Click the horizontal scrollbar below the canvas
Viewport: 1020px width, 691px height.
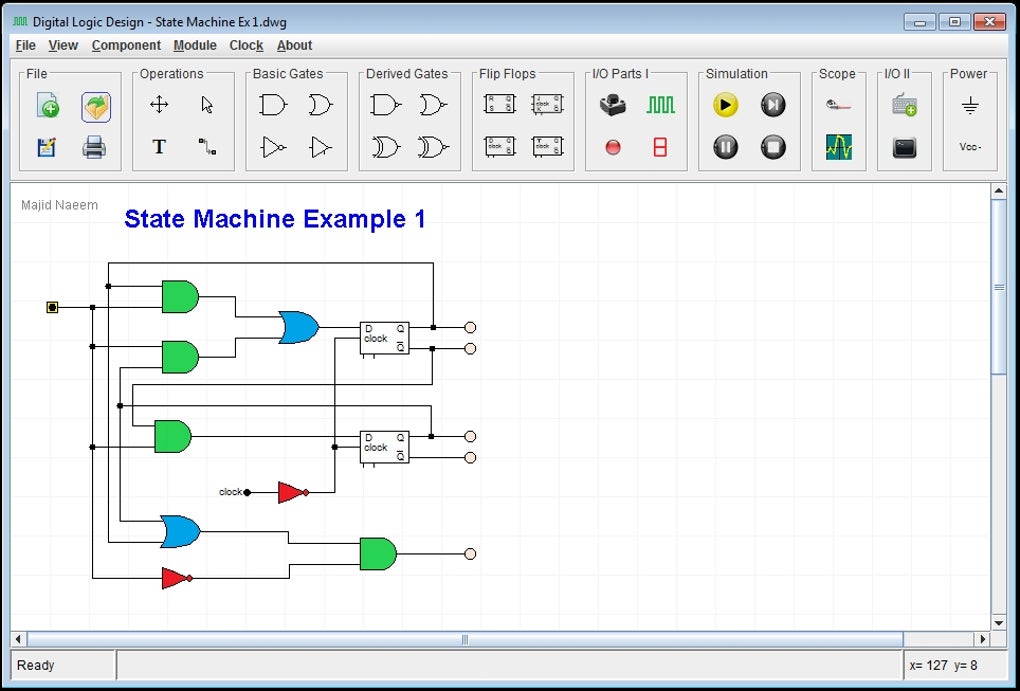(463, 638)
